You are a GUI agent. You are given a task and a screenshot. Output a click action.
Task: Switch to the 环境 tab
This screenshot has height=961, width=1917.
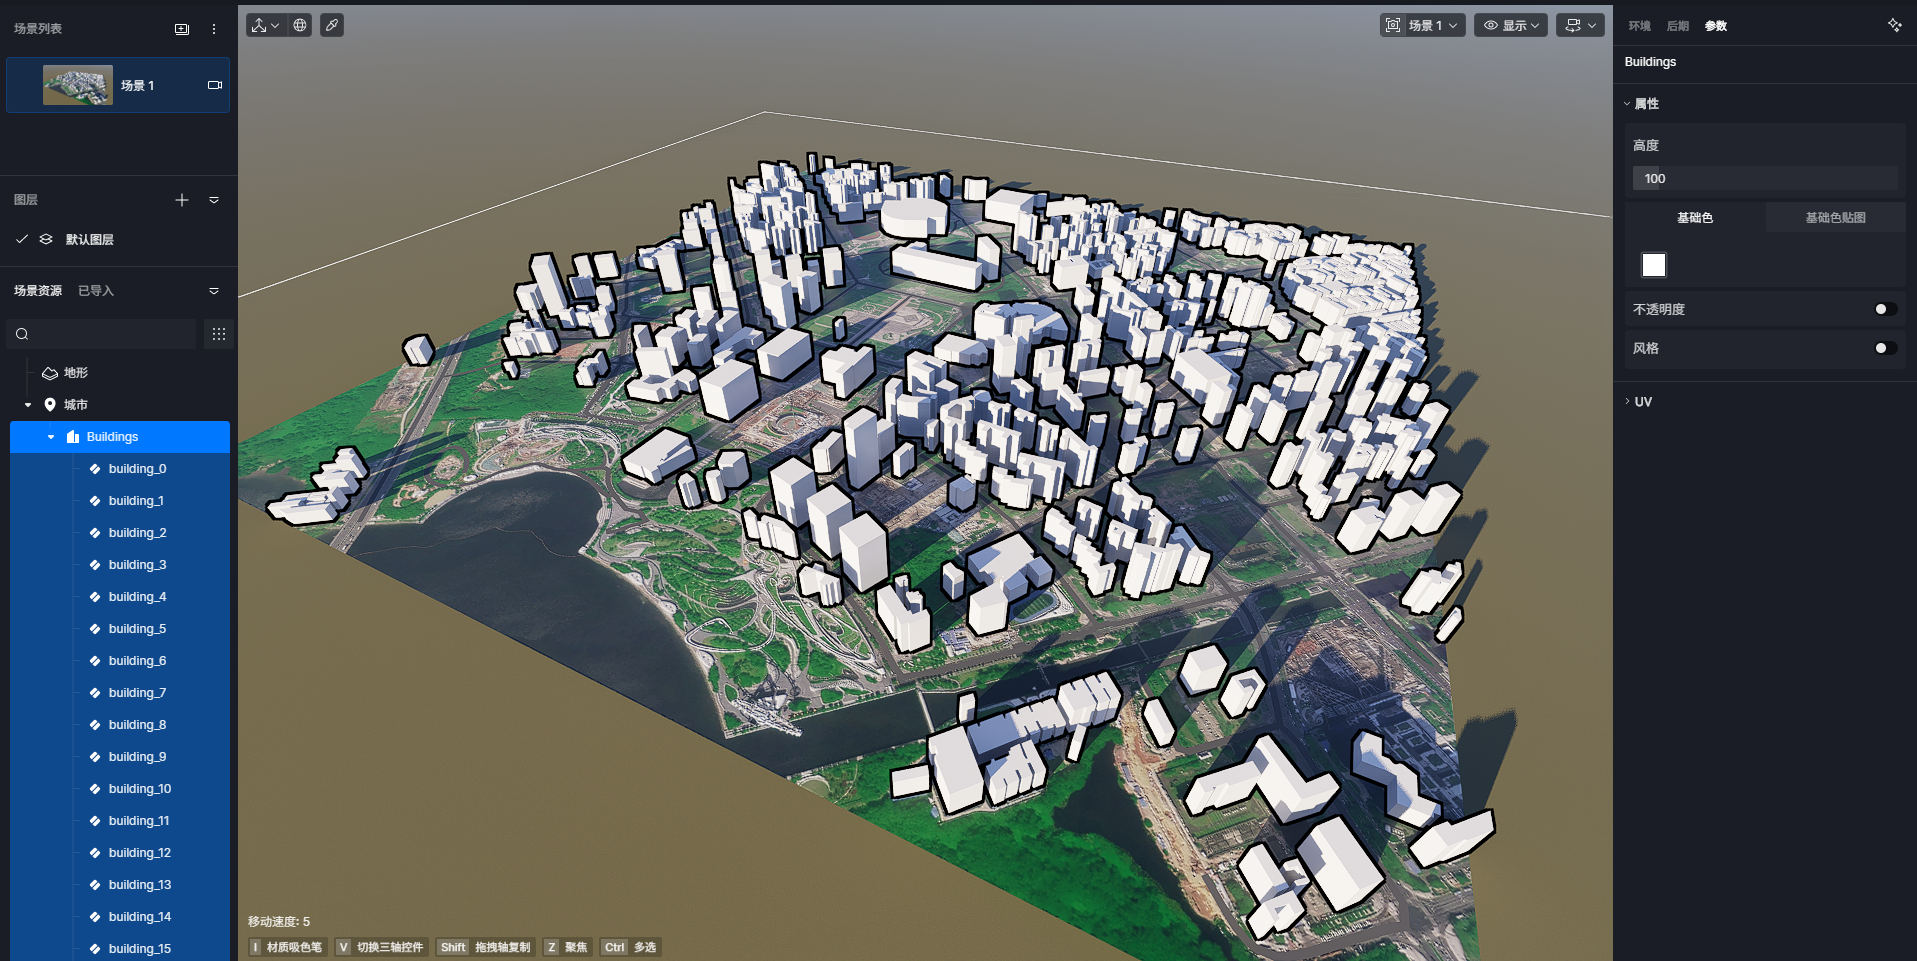pyautogui.click(x=1639, y=26)
